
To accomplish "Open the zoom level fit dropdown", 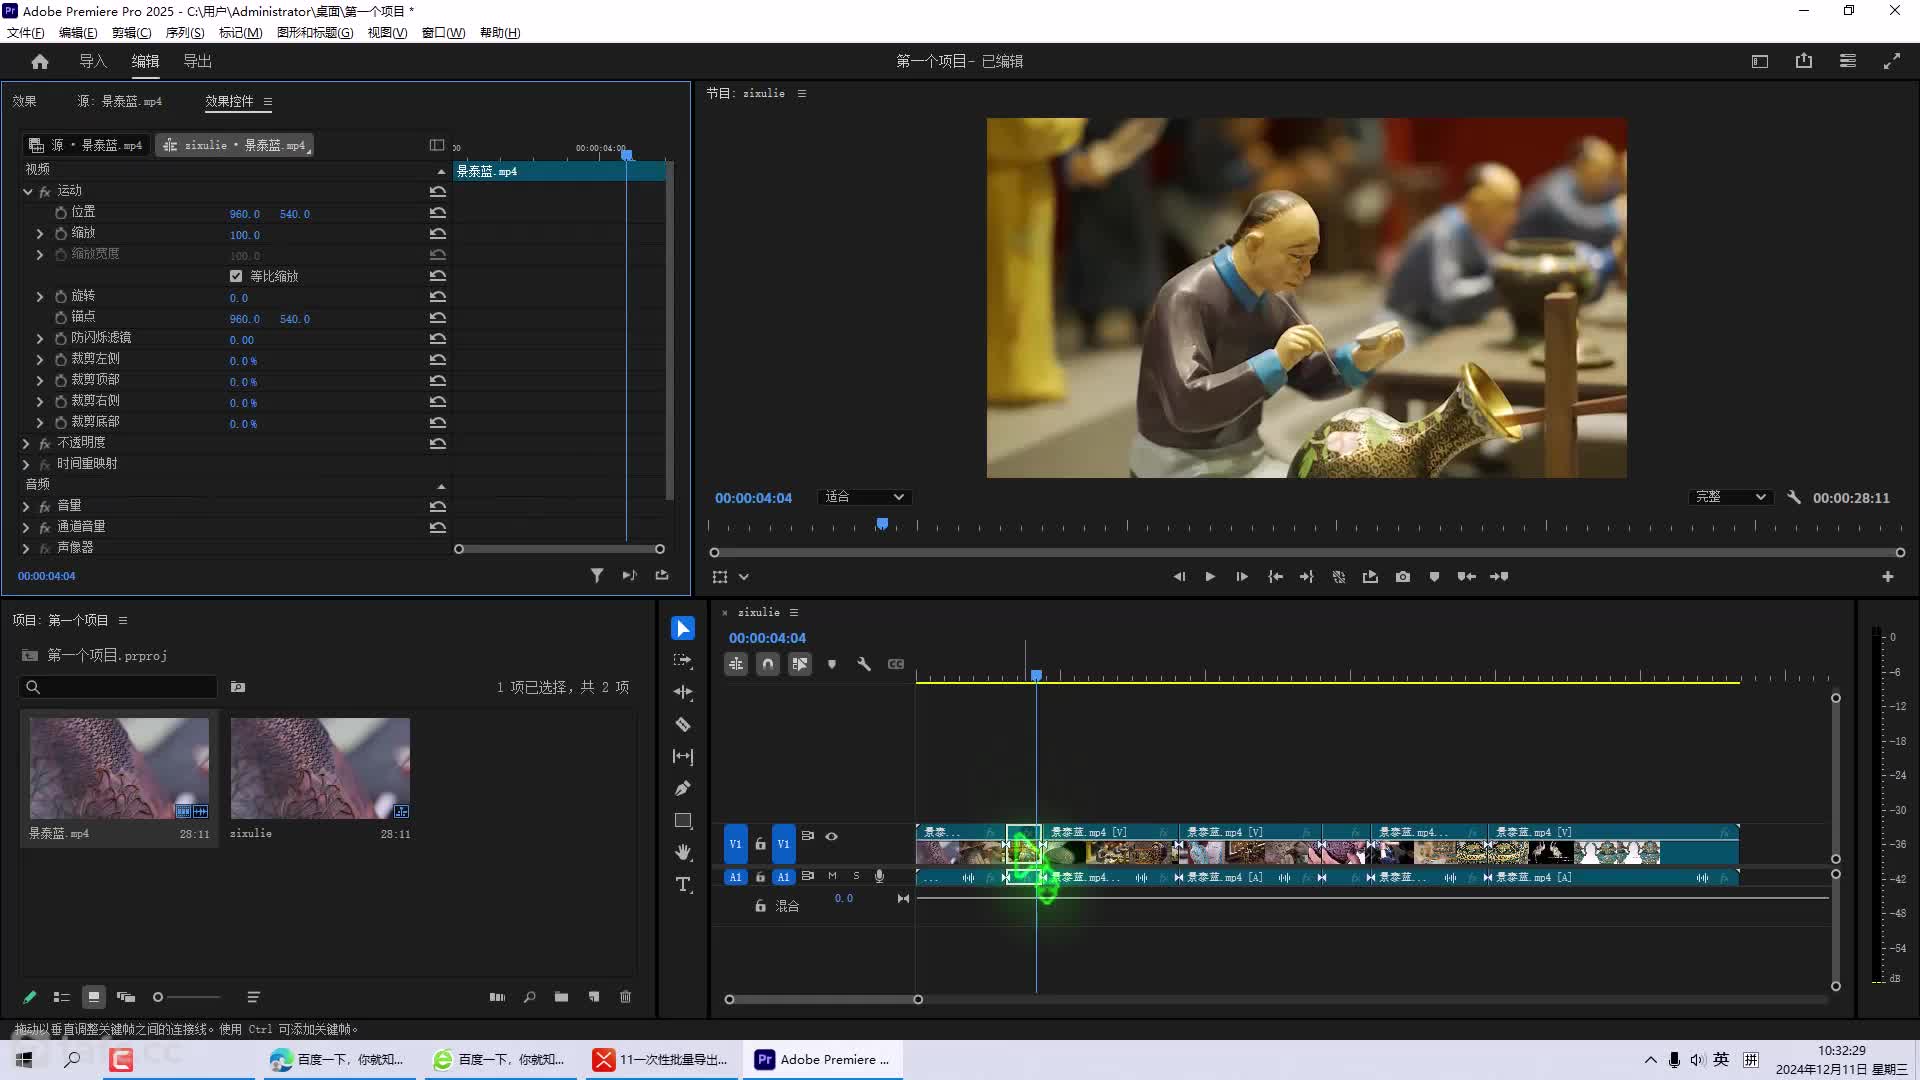I will 863,497.
